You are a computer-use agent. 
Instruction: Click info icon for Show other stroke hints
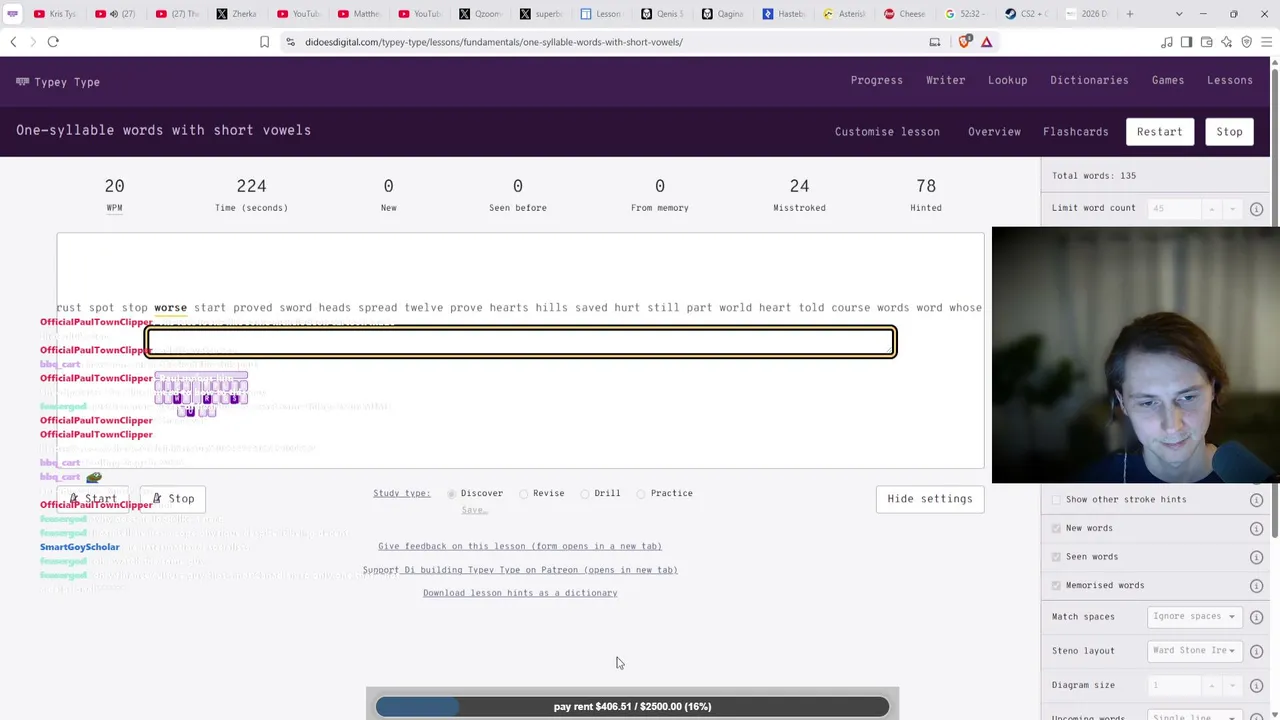coord(1256,500)
